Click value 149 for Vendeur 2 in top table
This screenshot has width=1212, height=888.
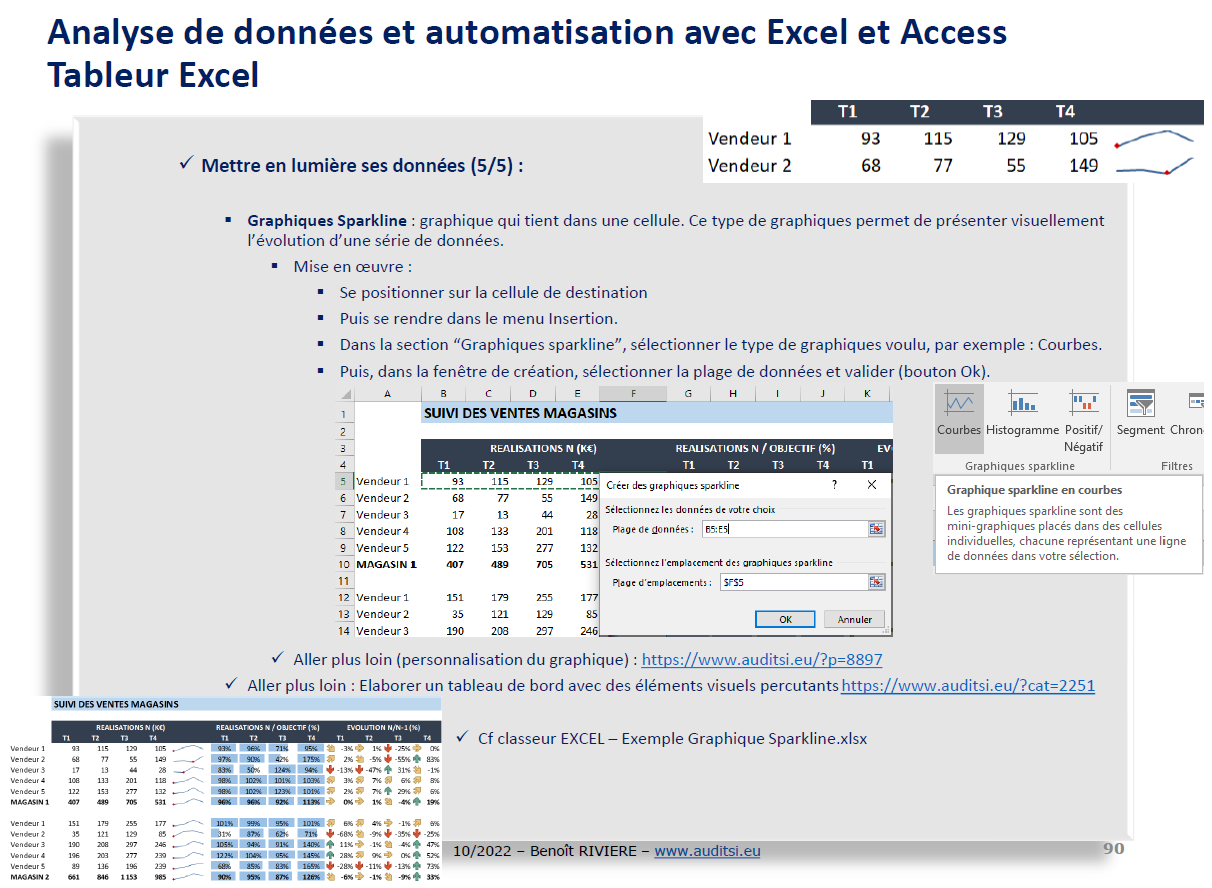pyautogui.click(x=1083, y=166)
